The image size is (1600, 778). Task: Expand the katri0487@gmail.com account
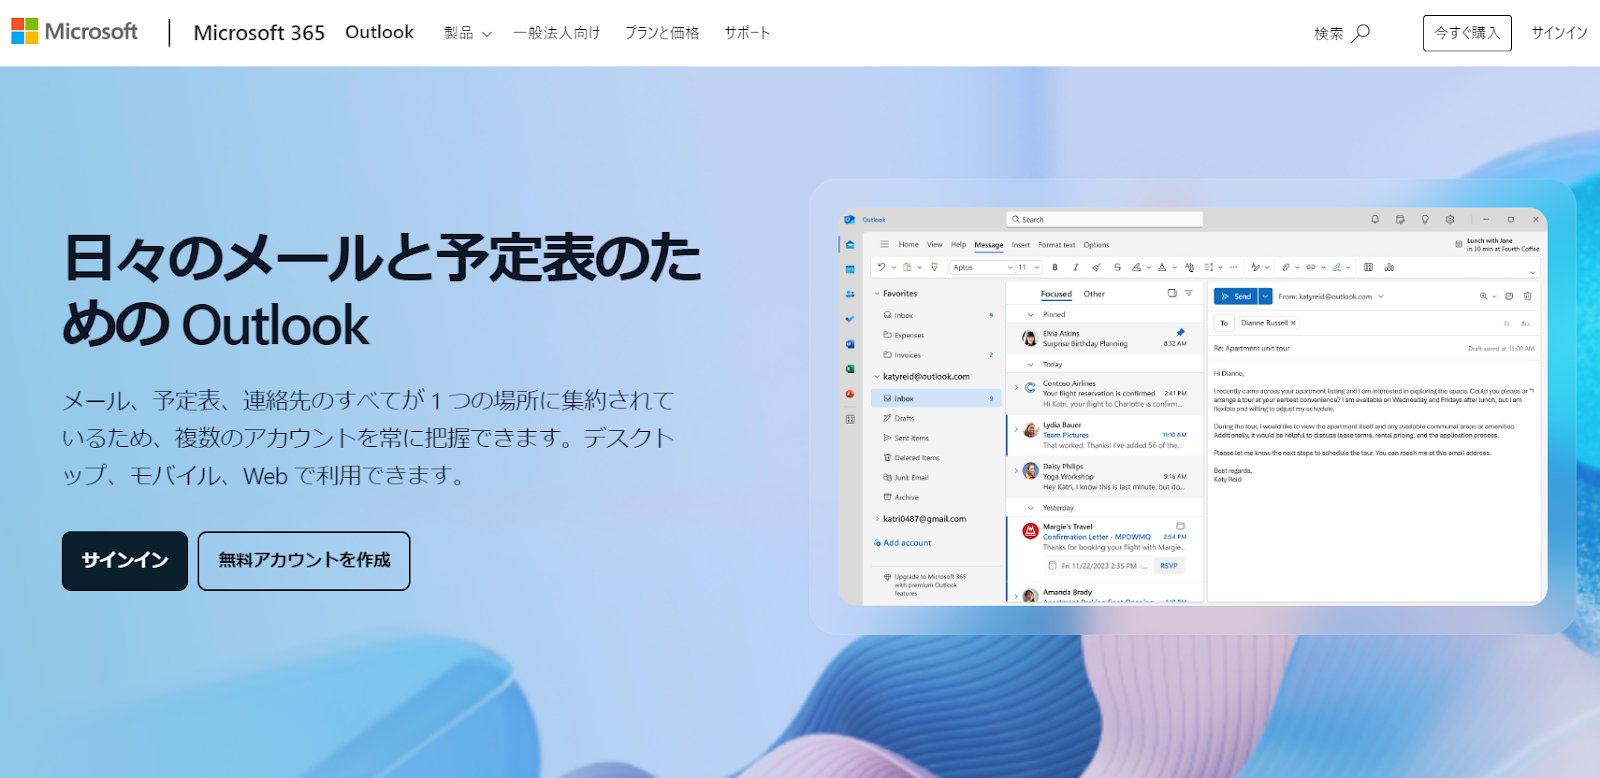tap(877, 519)
